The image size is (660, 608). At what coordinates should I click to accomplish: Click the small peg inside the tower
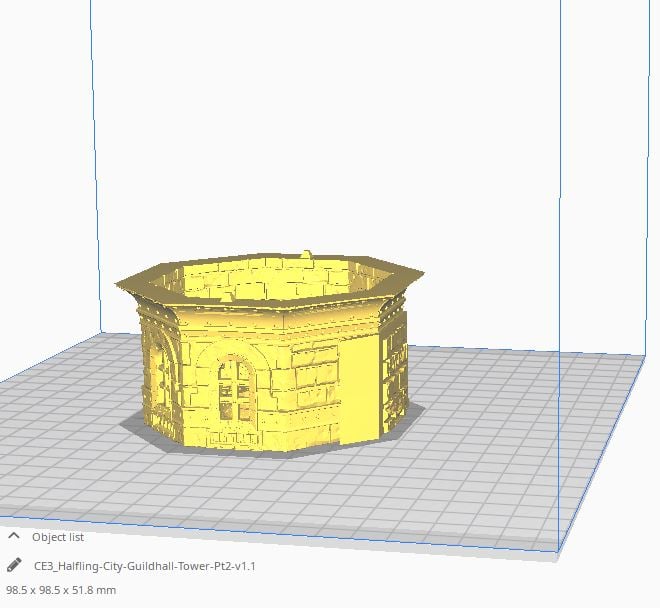309,256
